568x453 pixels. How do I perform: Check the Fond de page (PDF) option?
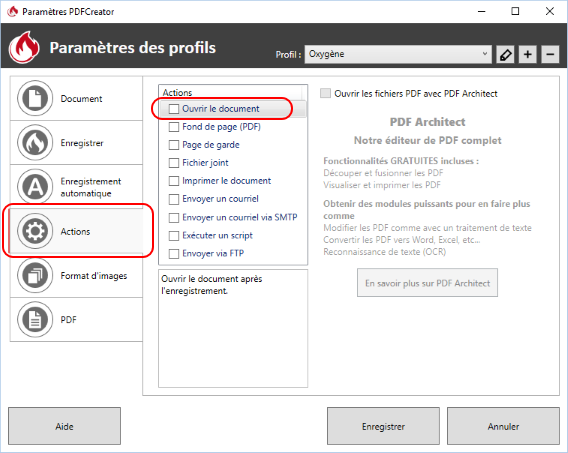174,127
